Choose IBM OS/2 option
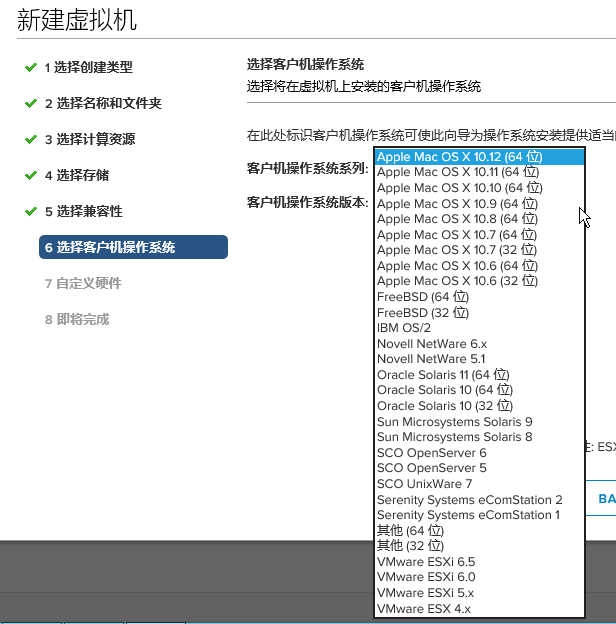The image size is (616, 624). click(480, 328)
